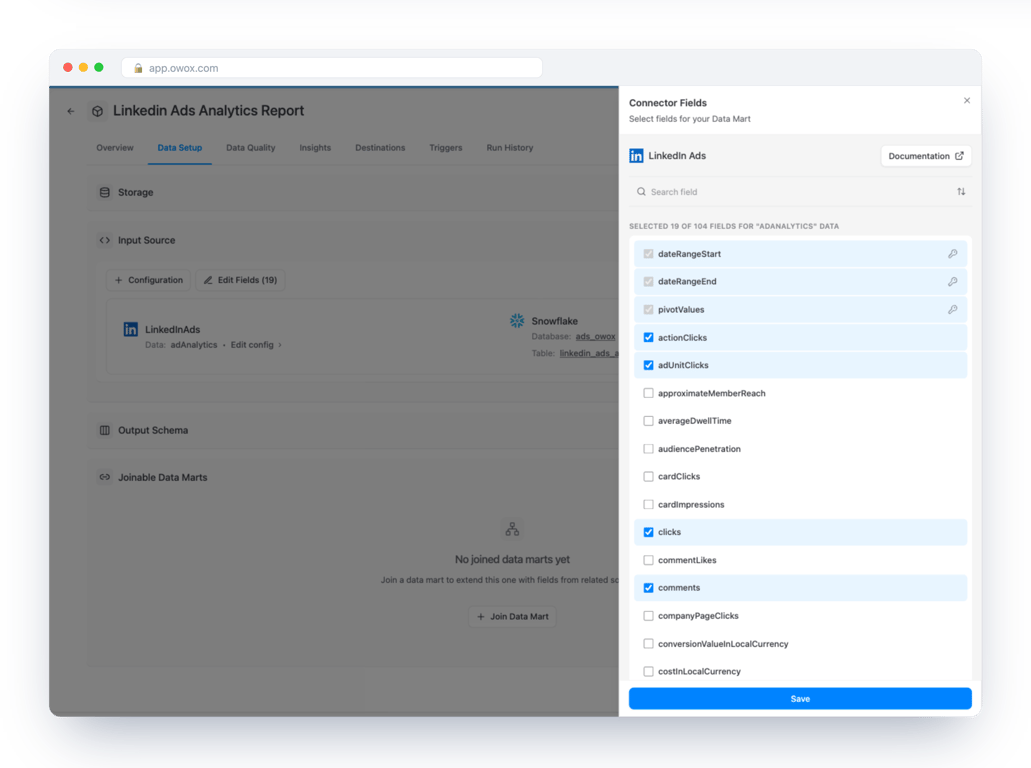The height and width of the screenshot is (768, 1031).
Task: Open the Edit config link
Action: click(256, 345)
